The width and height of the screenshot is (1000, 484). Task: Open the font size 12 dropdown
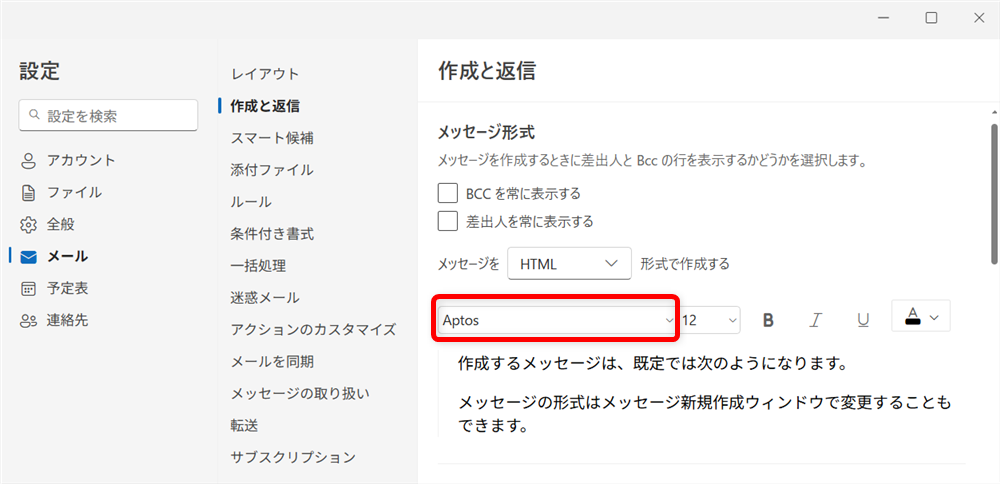pos(710,320)
